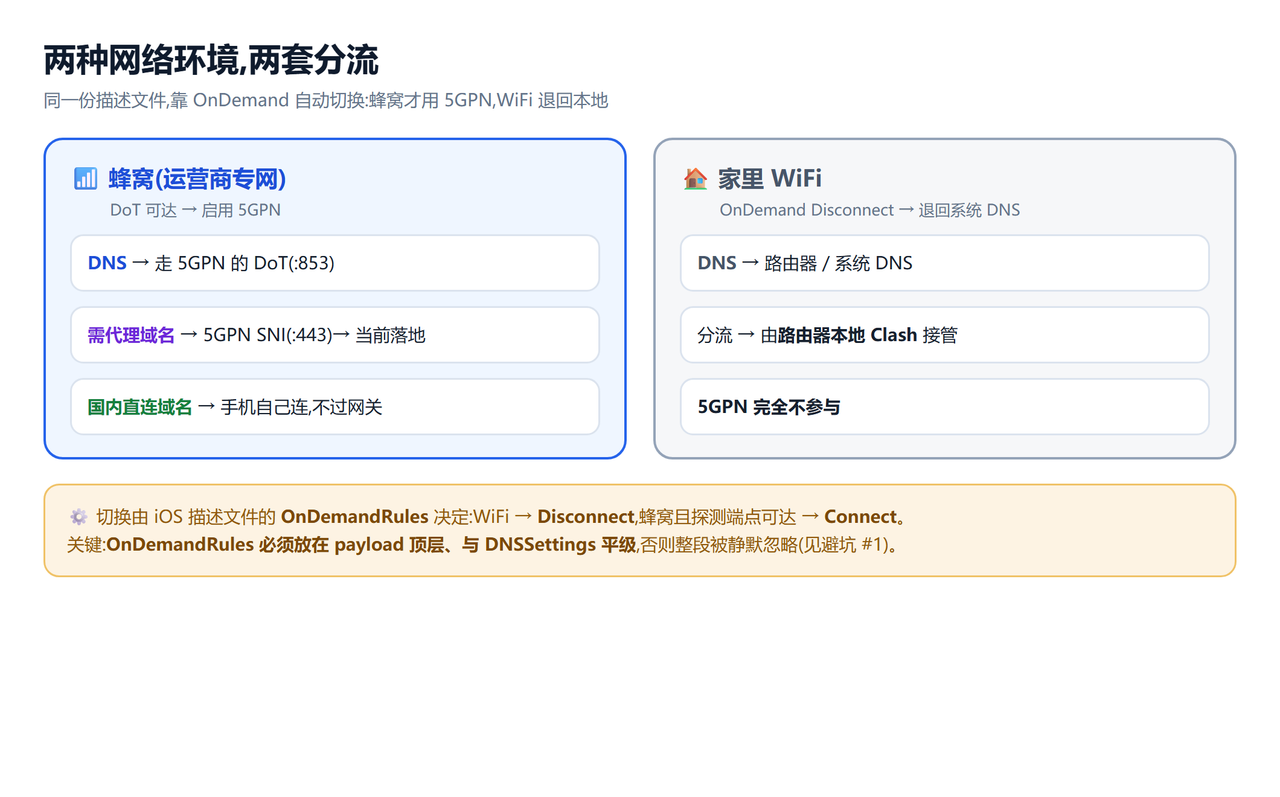Click the row 5GPN 完全不参与
The height and width of the screenshot is (797, 1280).
[945, 407]
